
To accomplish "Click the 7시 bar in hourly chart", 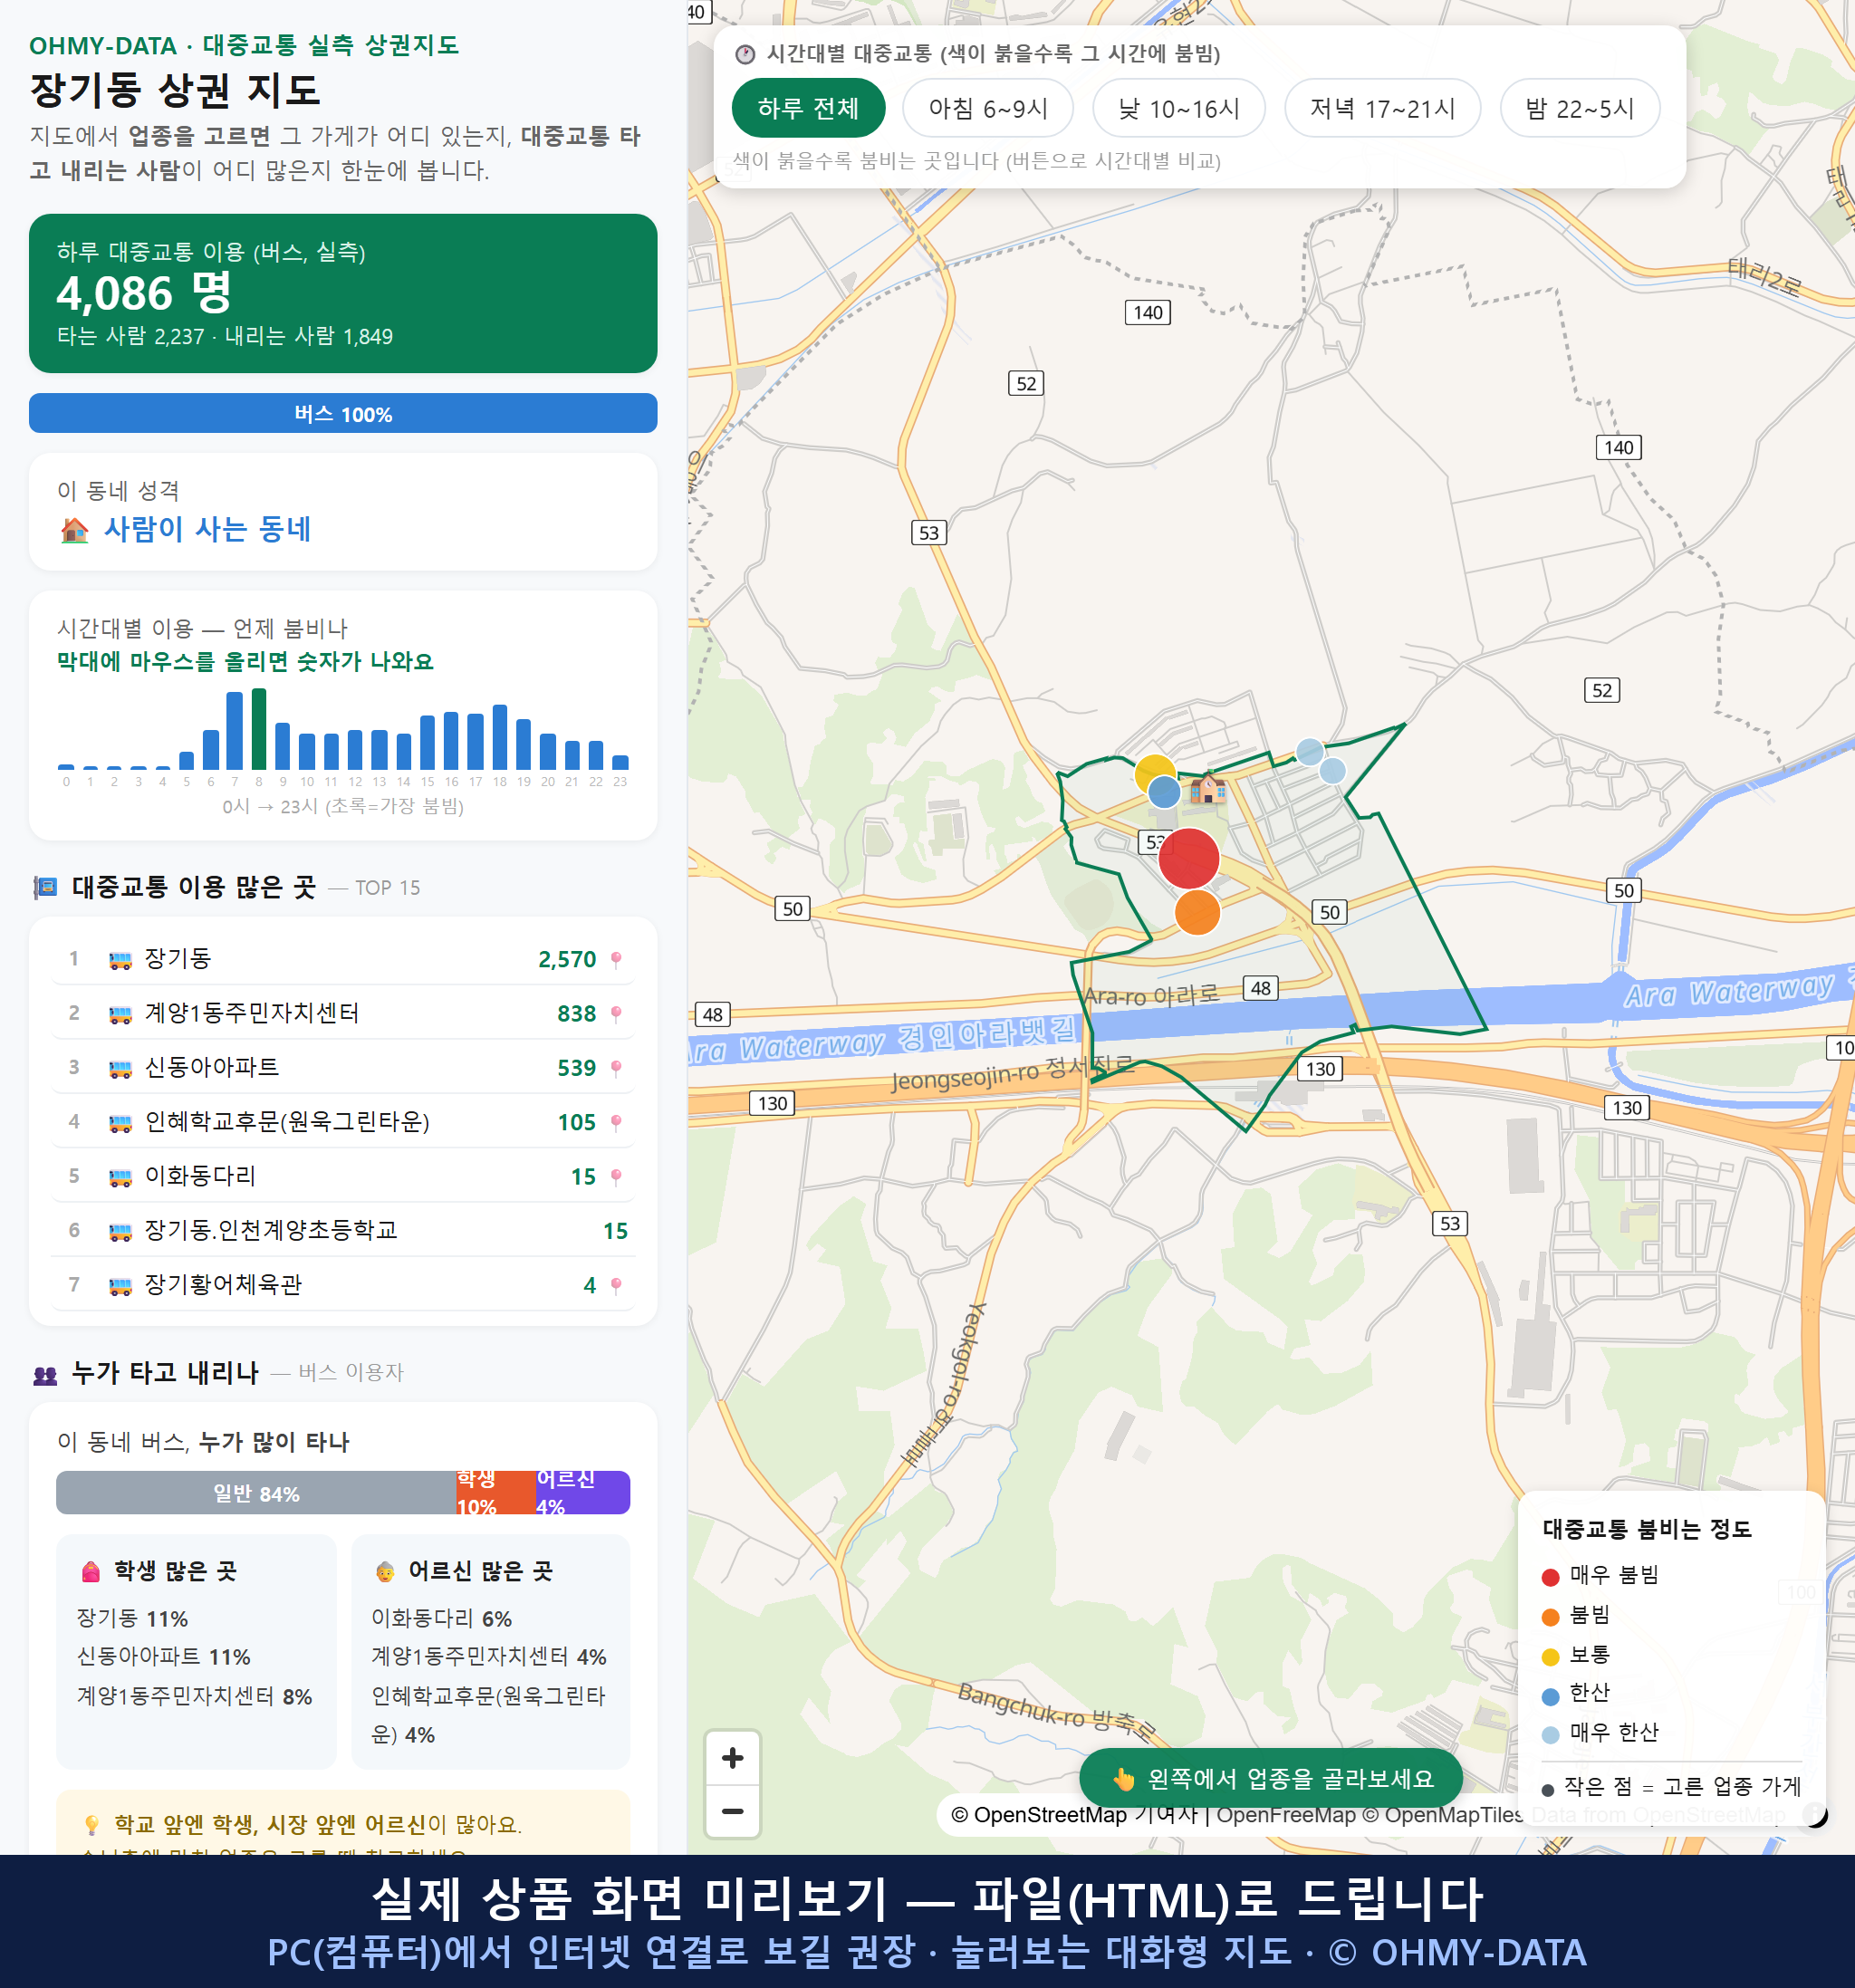I will pos(235,731).
